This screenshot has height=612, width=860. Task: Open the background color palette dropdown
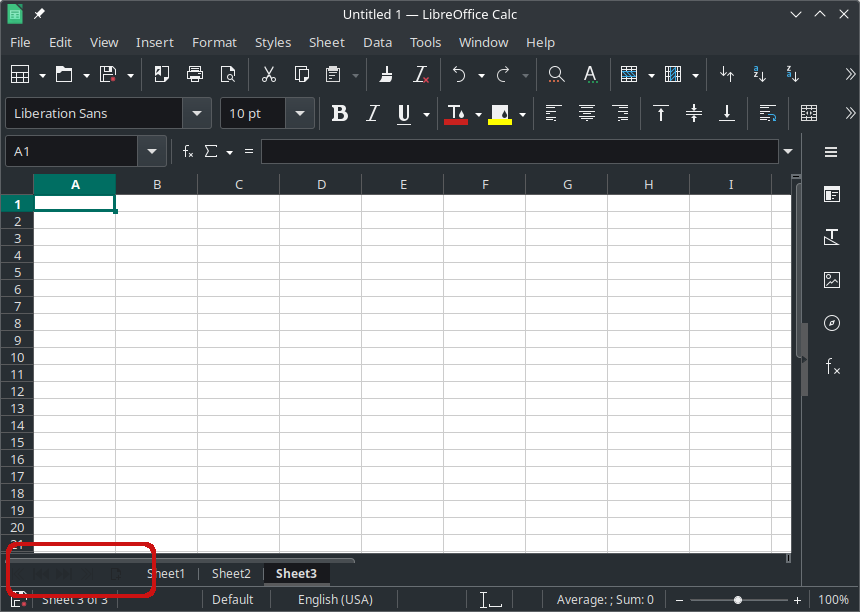pos(522,115)
